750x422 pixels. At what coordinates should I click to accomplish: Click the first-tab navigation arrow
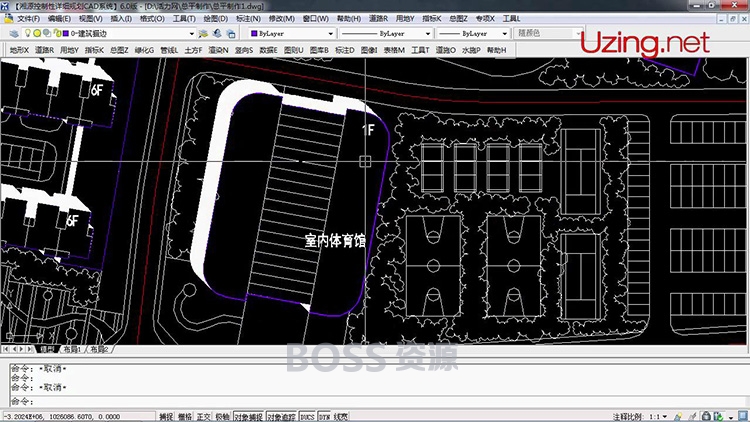pyautogui.click(x=5, y=349)
